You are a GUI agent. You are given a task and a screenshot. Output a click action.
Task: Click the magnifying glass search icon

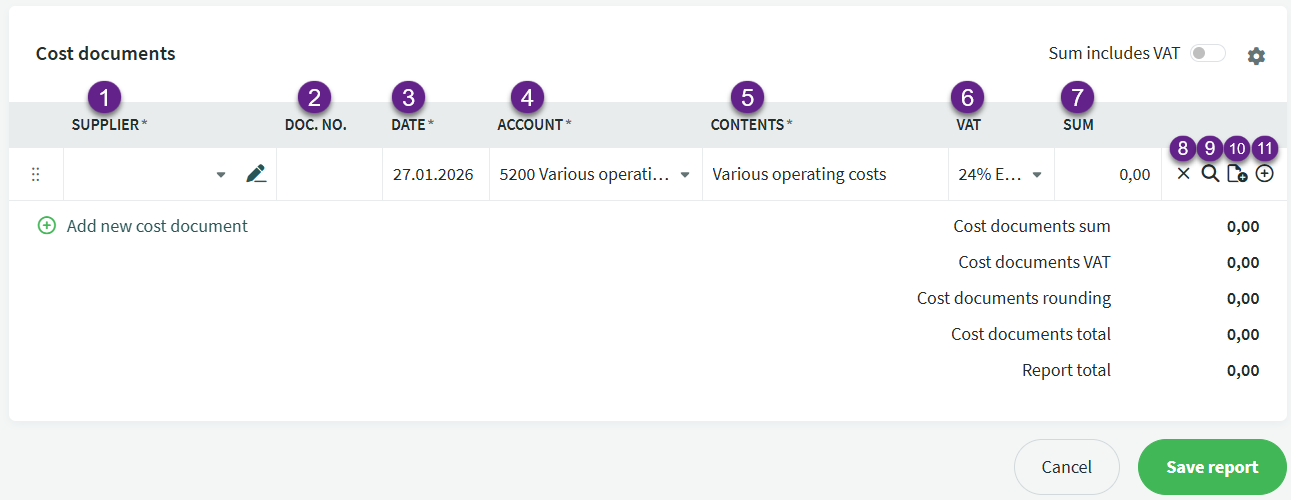click(x=1210, y=174)
